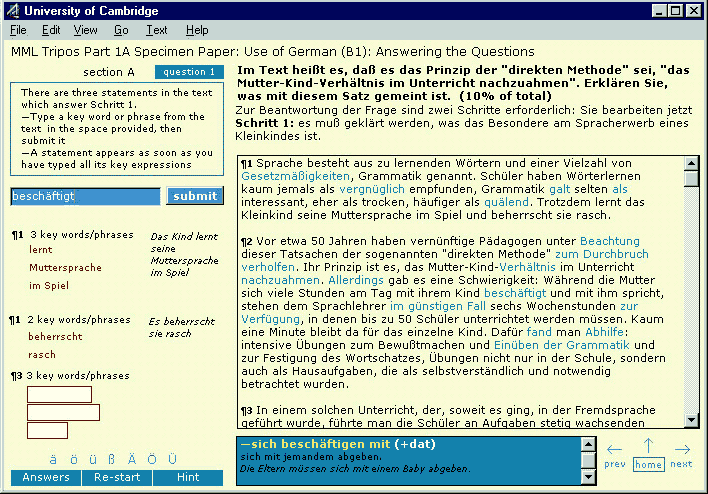This screenshot has height=494, width=708.
Task: Click the glossary link fand
Action: [539, 332]
